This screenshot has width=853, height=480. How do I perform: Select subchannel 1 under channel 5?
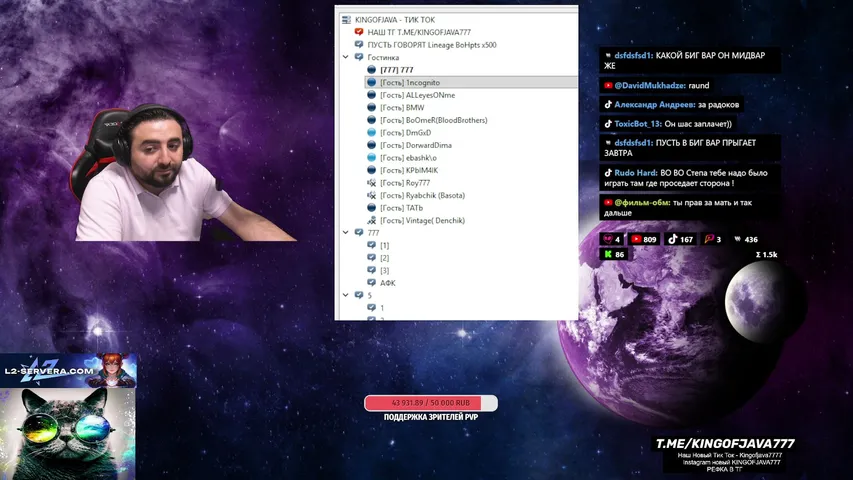(x=382, y=307)
